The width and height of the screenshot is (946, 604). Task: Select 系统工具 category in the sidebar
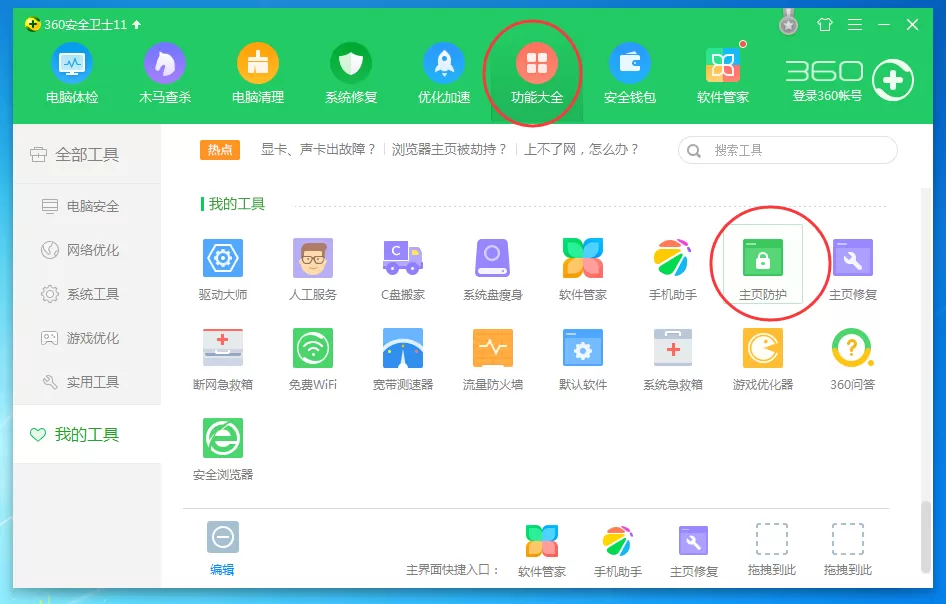[87, 294]
